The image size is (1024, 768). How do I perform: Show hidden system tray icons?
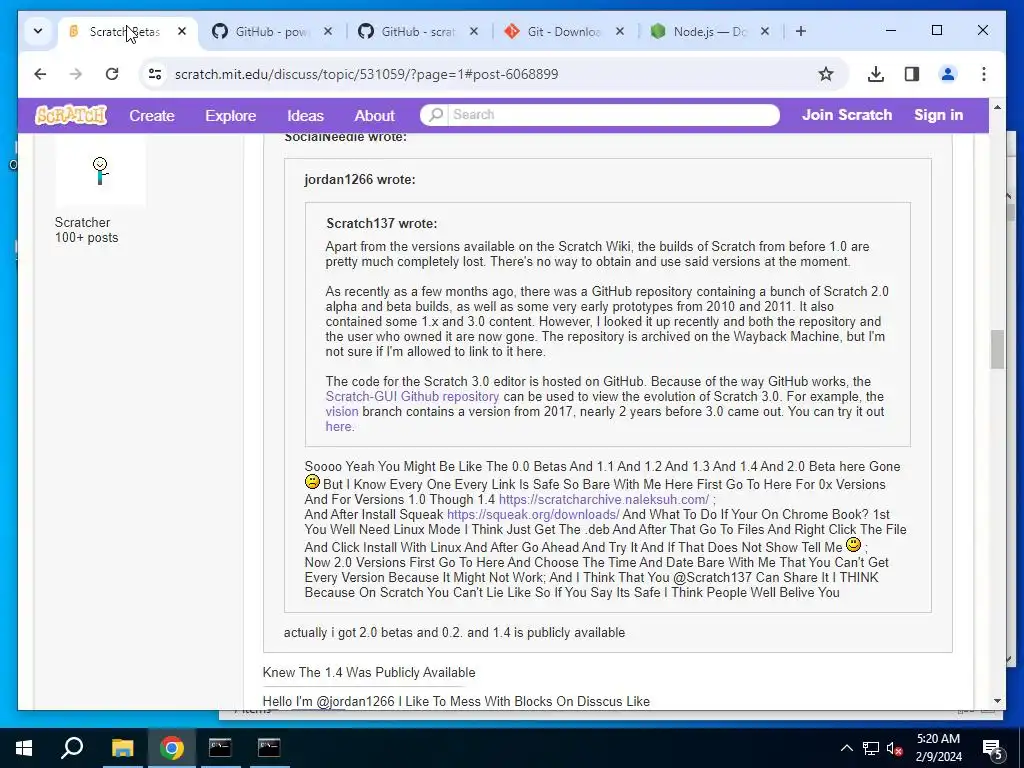point(846,748)
